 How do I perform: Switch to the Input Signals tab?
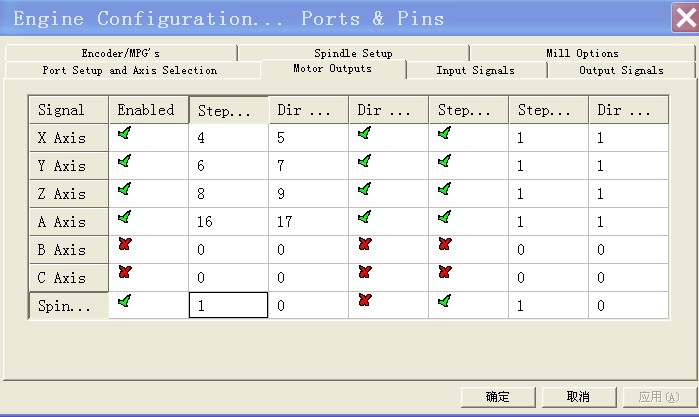click(475, 71)
